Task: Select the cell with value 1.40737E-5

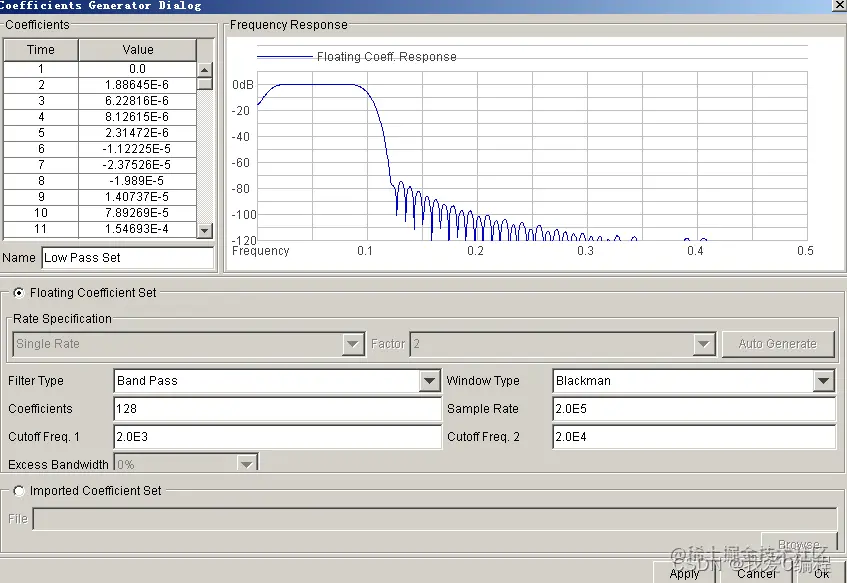Action: [x=137, y=197]
